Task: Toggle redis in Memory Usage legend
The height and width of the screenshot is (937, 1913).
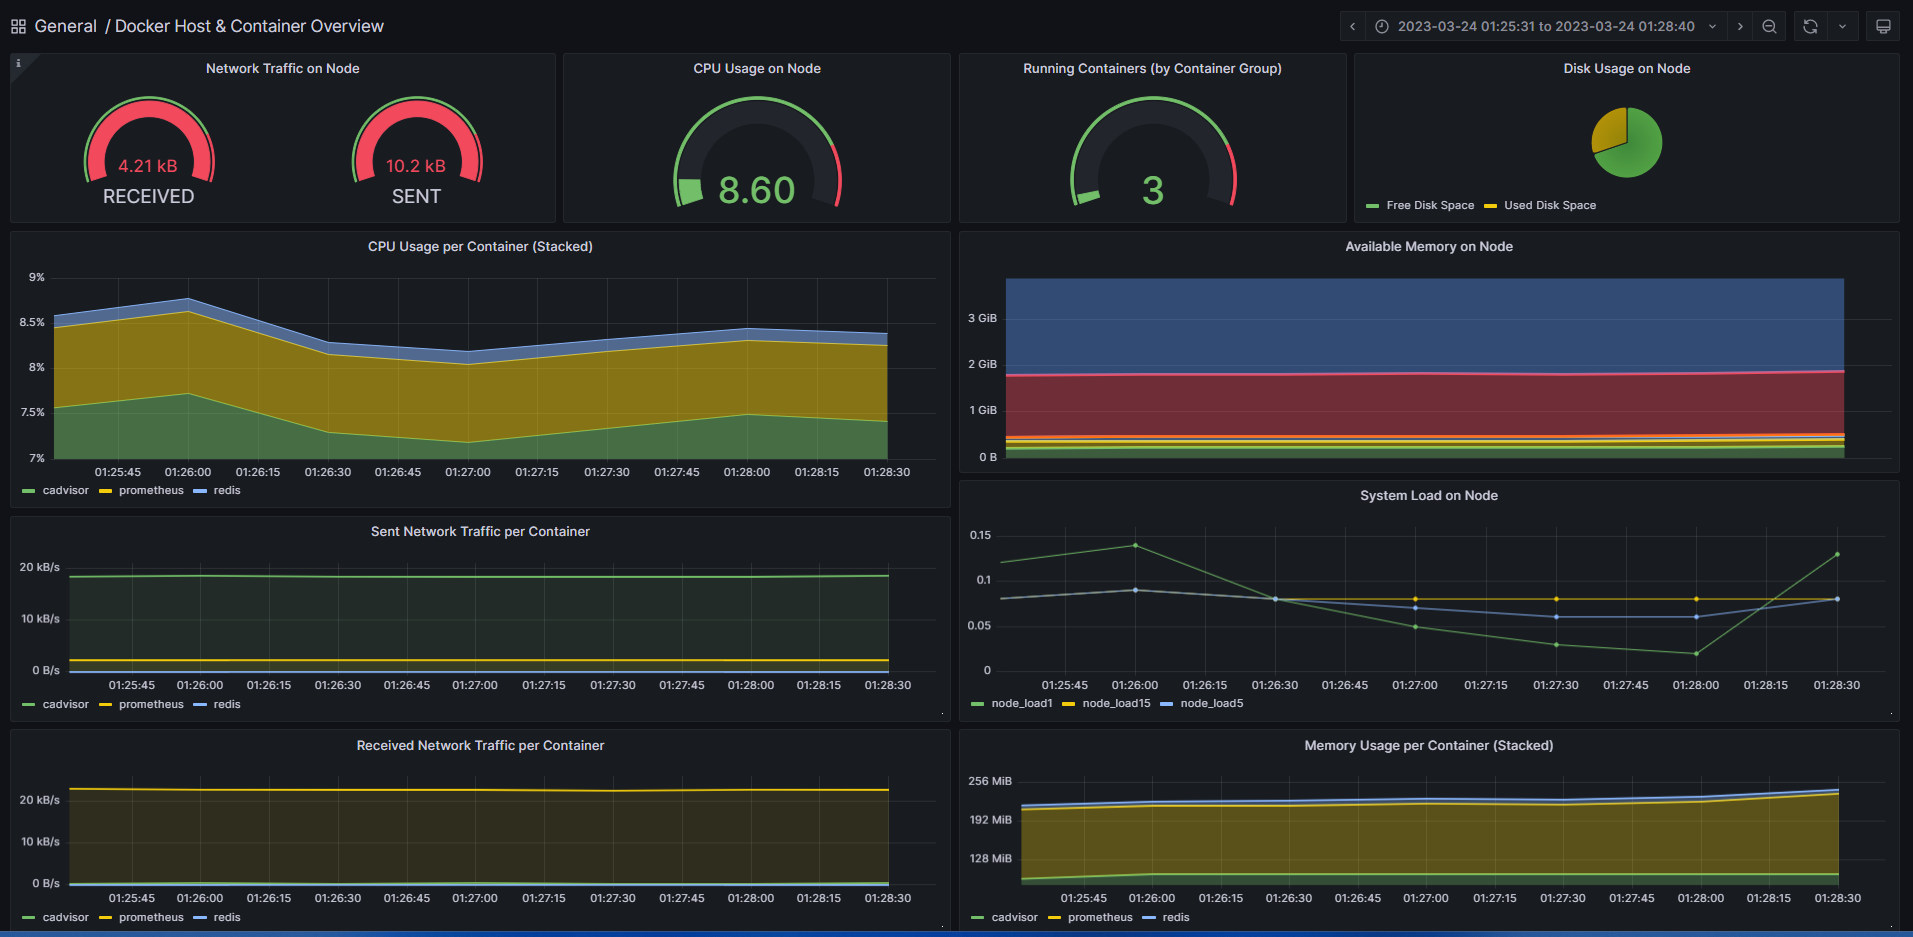Action: click(1176, 917)
